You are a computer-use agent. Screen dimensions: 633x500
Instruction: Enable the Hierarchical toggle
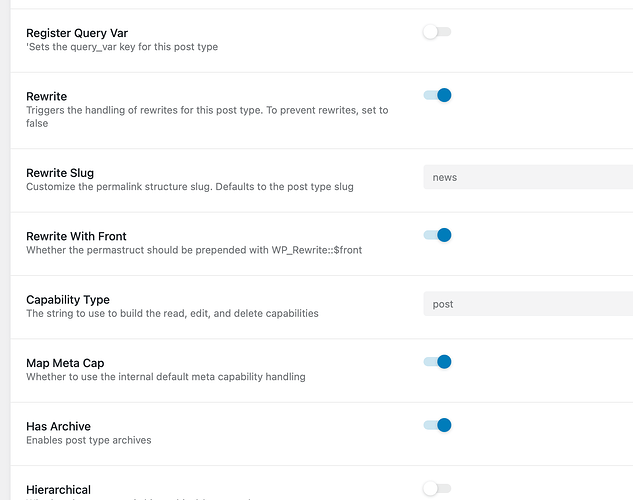437,488
